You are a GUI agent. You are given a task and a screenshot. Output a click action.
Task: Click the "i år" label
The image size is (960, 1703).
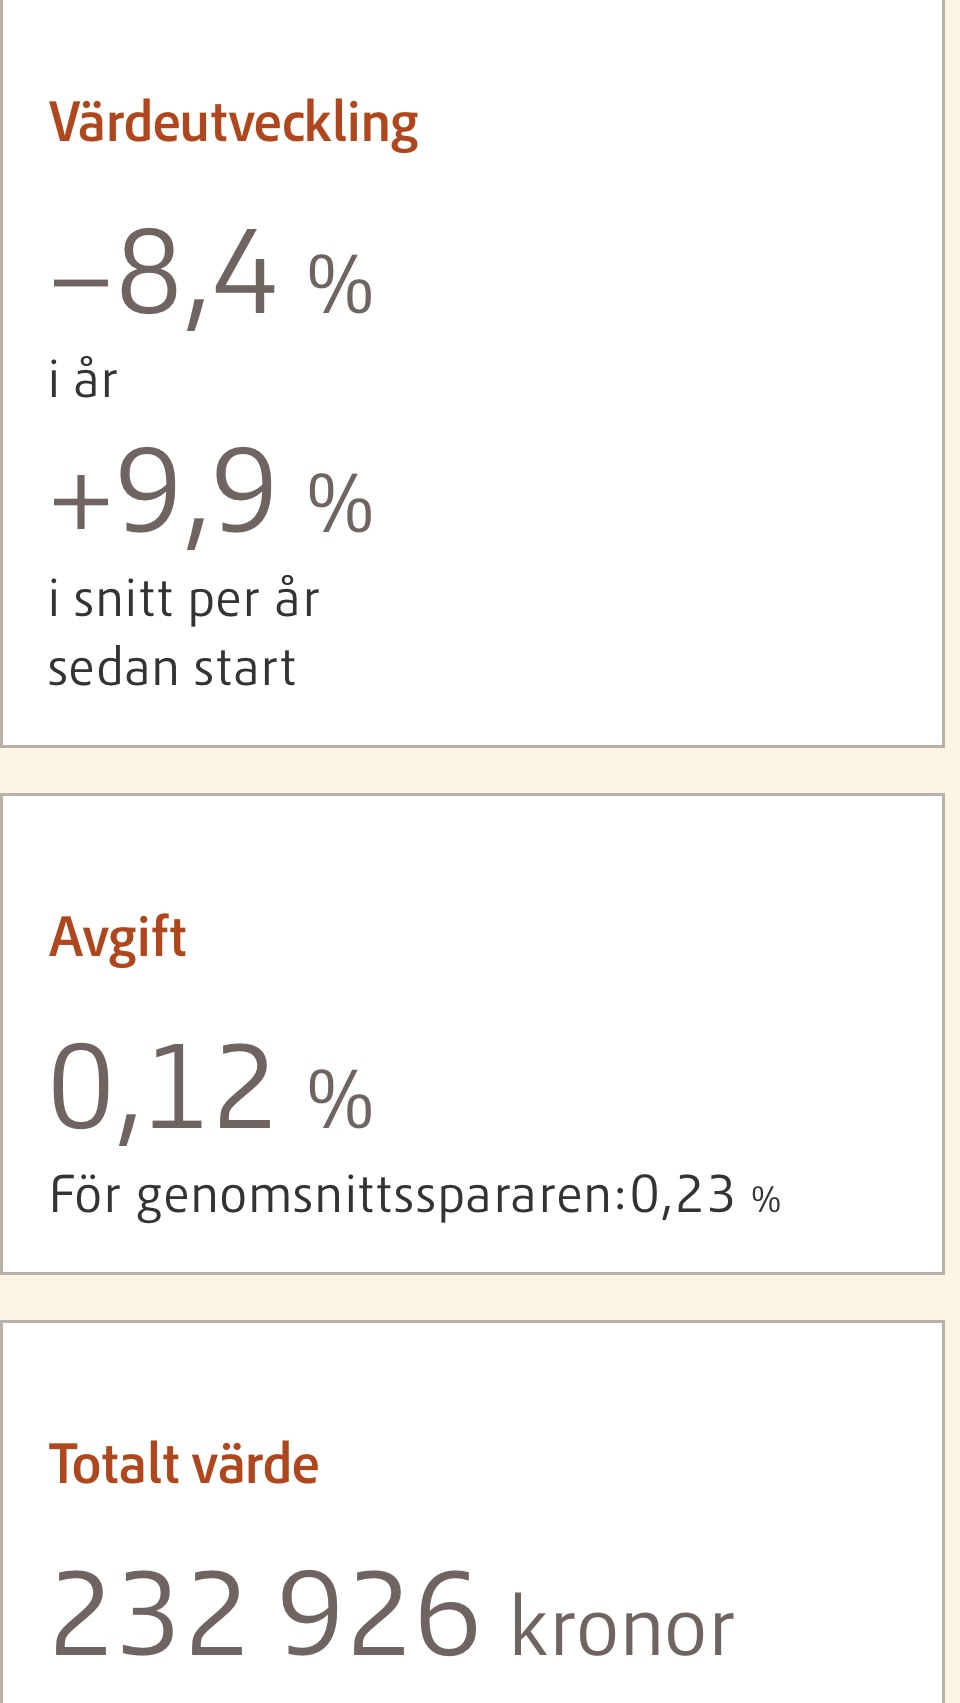pos(83,380)
